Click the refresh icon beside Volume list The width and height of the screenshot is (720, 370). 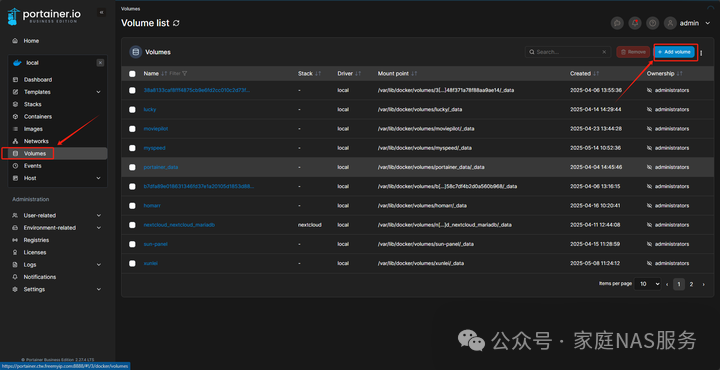176,23
